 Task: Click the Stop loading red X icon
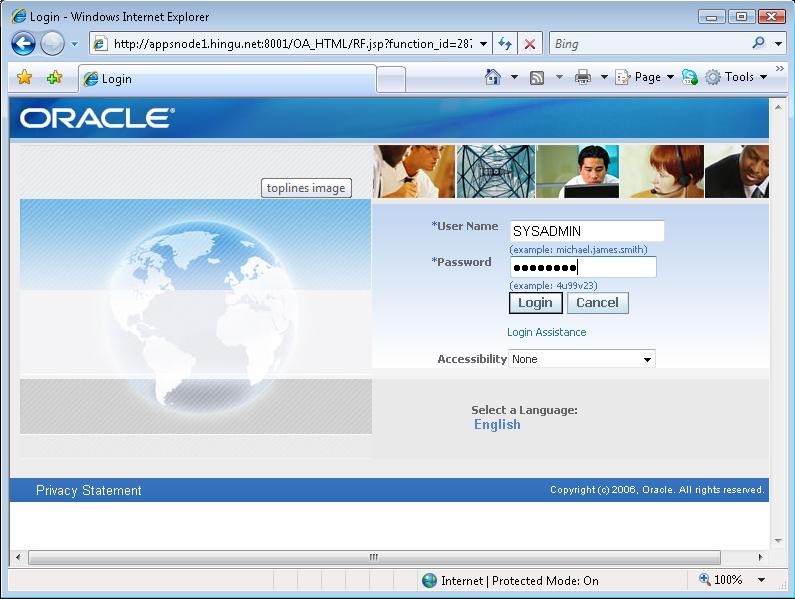coord(530,44)
